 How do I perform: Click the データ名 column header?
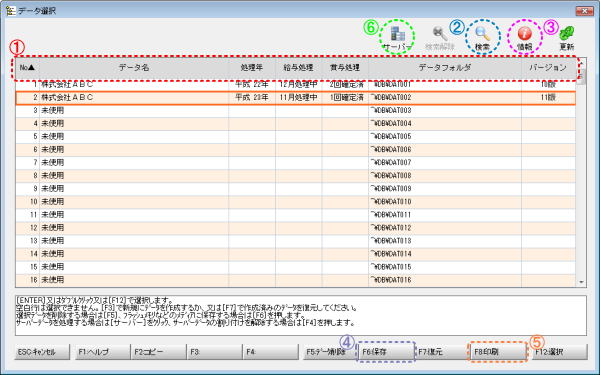point(134,68)
